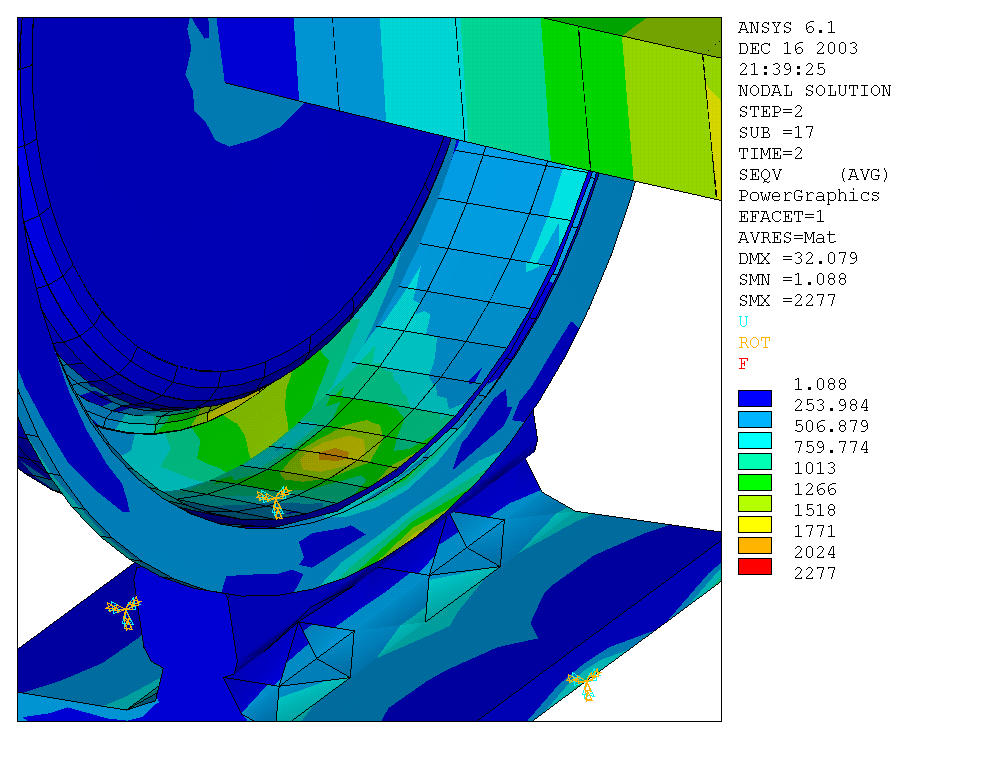Click the TIME=2 text

point(771,153)
